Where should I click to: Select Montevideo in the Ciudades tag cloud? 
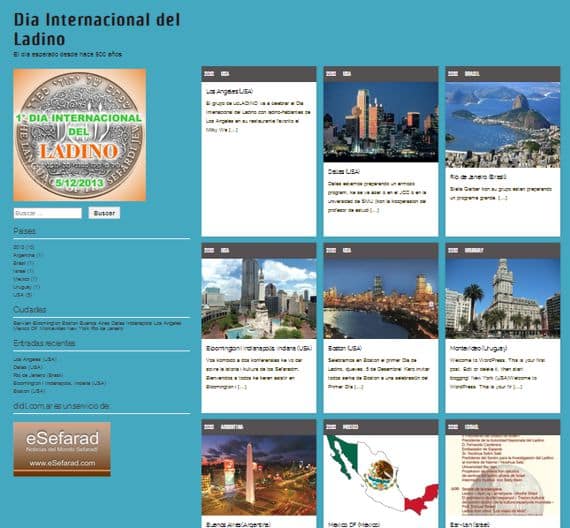tap(53, 328)
